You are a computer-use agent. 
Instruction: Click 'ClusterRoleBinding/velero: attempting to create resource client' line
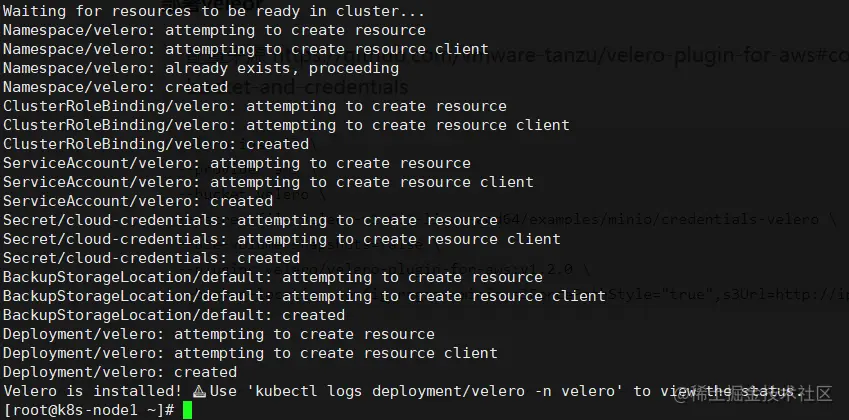coord(286,125)
